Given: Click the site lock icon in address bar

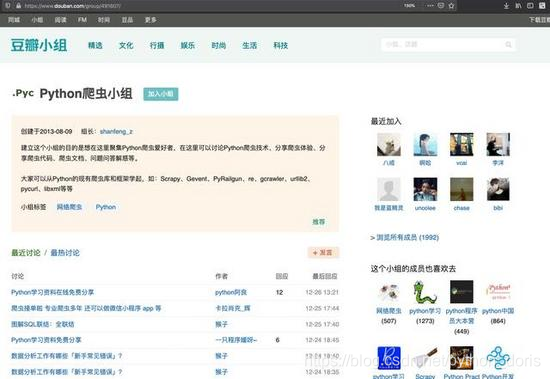Looking at the screenshot, I should 18,6.
